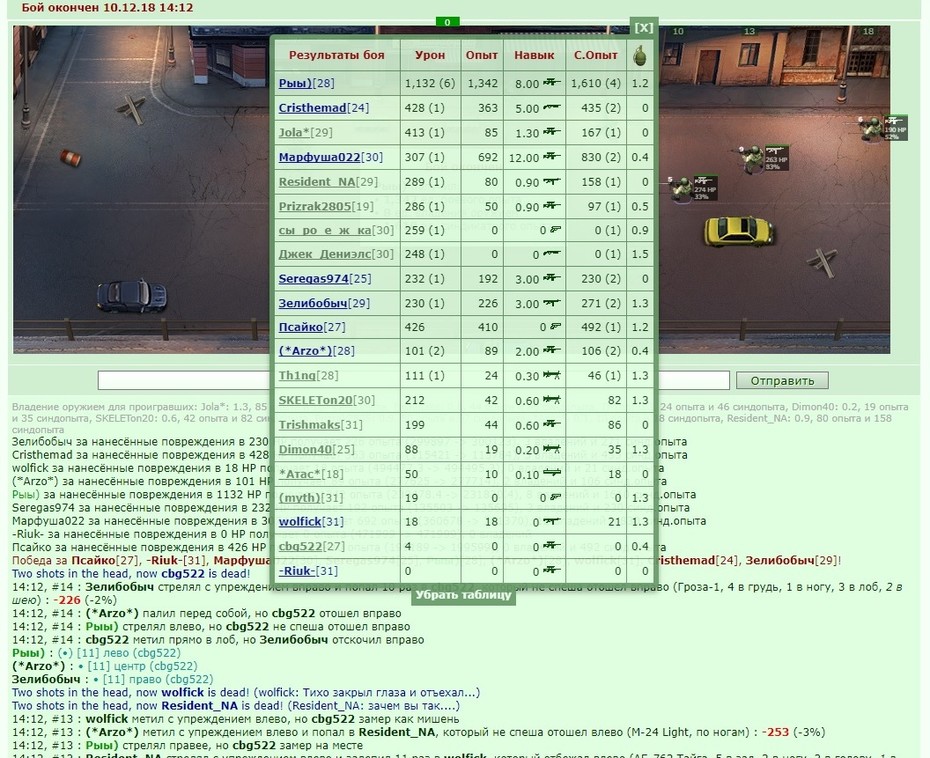Viewport: 930px width, 758px height.
Task: Open player profile -Riuk- in the table
Action: click(297, 571)
